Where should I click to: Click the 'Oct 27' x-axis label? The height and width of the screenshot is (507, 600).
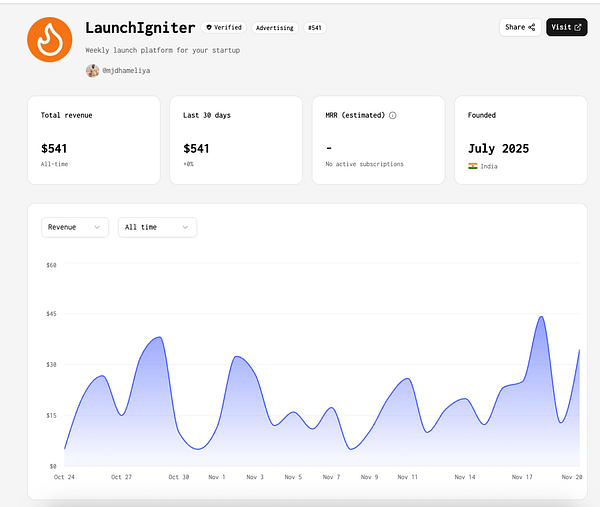click(121, 477)
